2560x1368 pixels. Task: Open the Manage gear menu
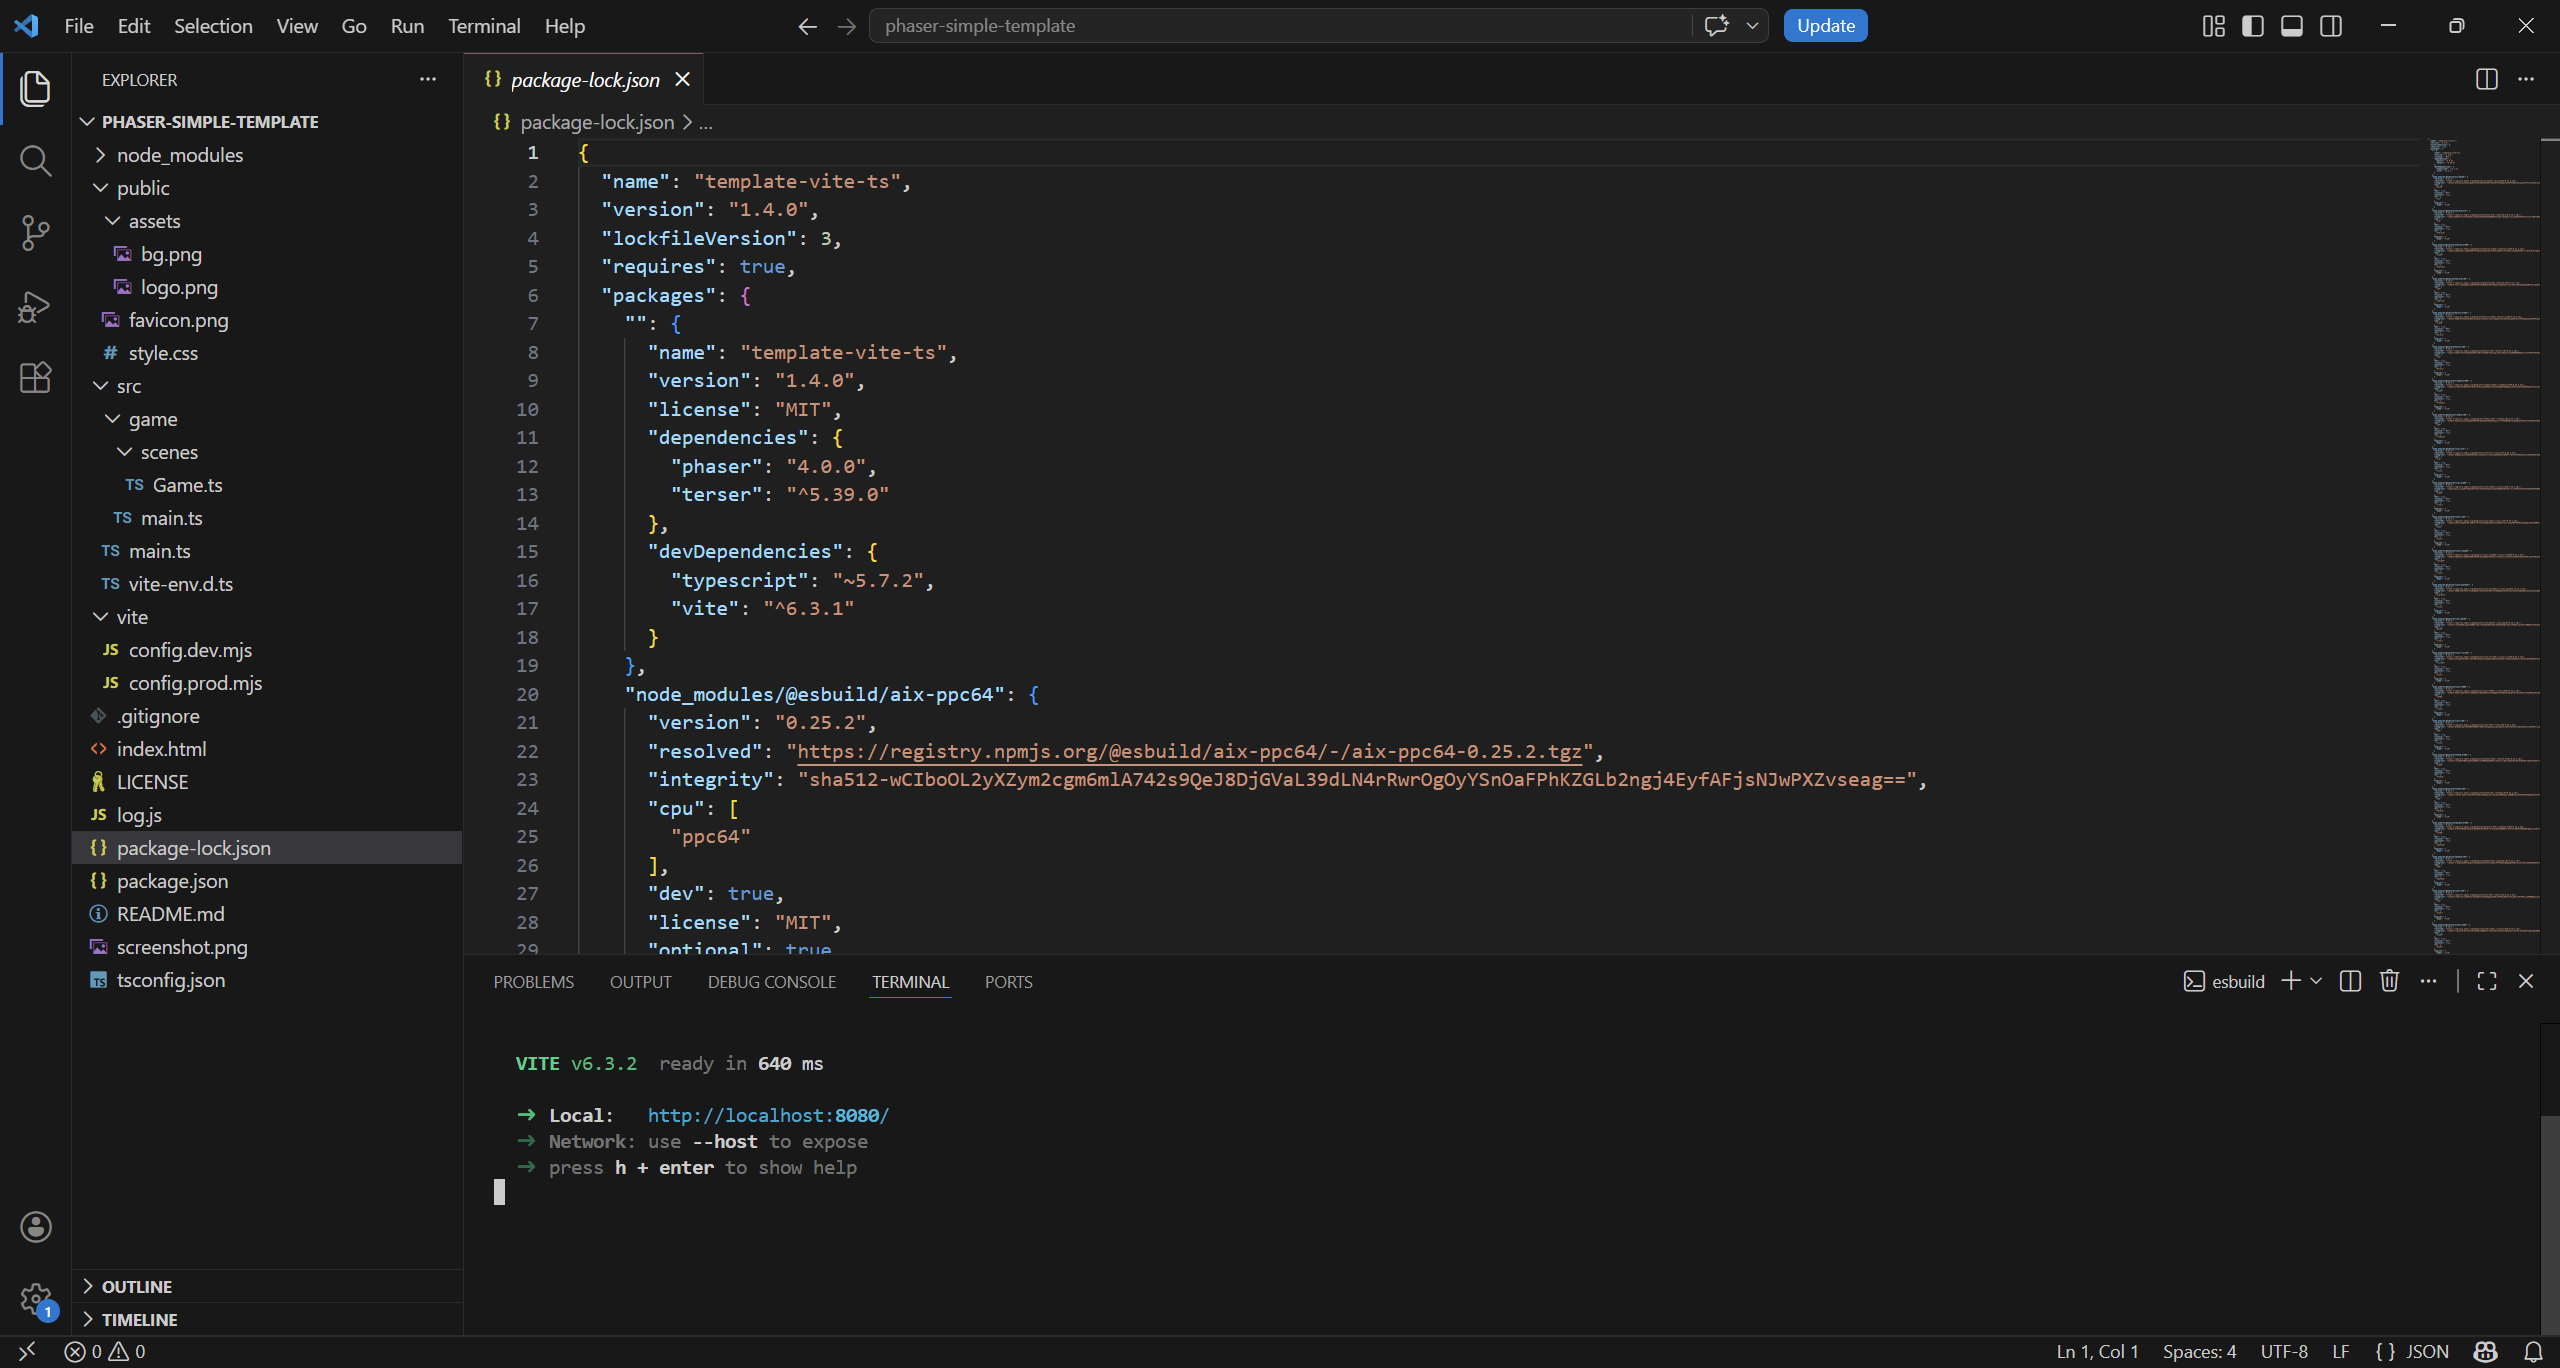[x=36, y=1299]
